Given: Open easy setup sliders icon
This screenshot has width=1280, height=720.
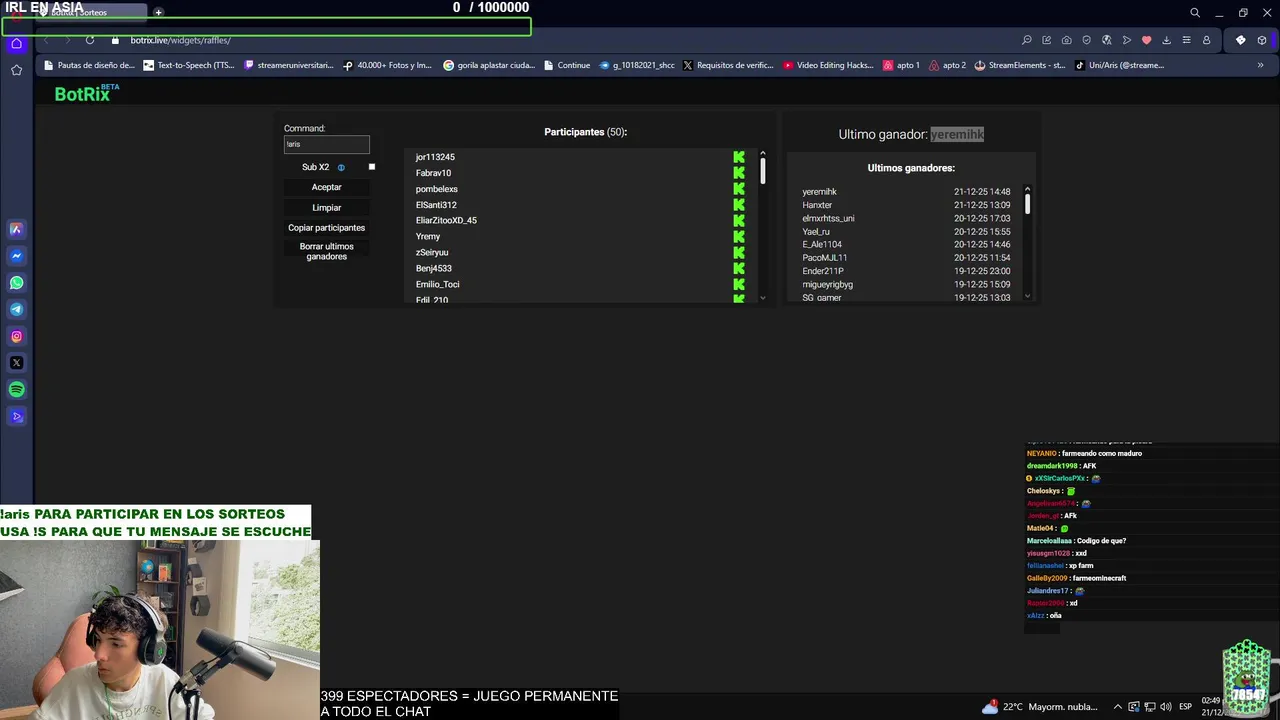Looking at the screenshot, I should [1186, 40].
